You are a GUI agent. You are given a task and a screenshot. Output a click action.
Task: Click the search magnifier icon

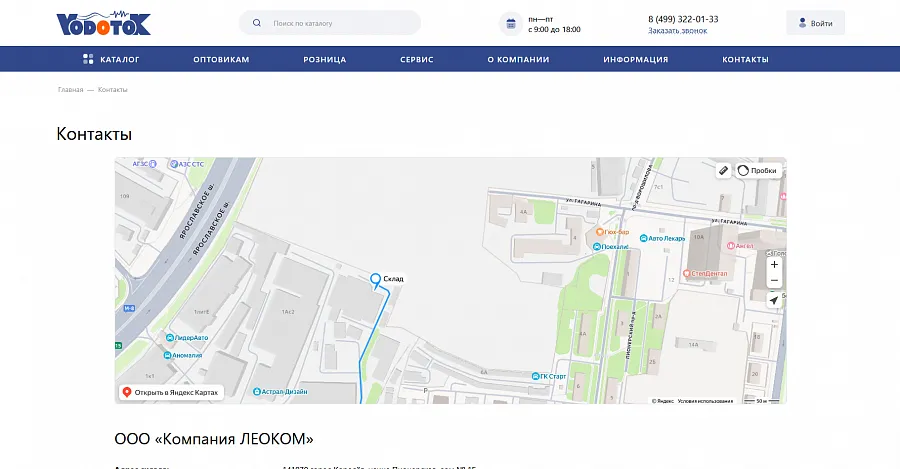click(x=257, y=23)
